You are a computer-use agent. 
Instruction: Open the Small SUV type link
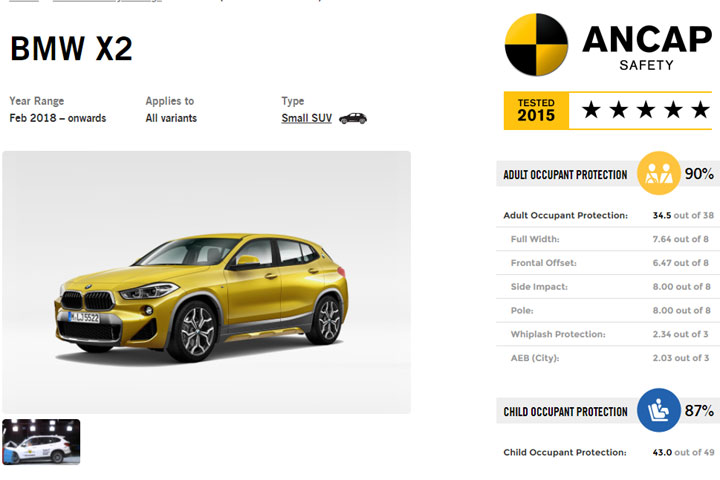coord(306,118)
